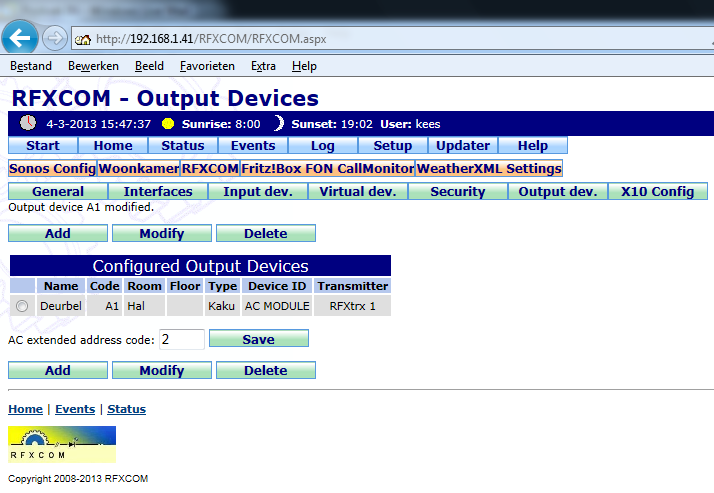Click the Floor column header
Viewport: 714px width, 493px height.
185,286
